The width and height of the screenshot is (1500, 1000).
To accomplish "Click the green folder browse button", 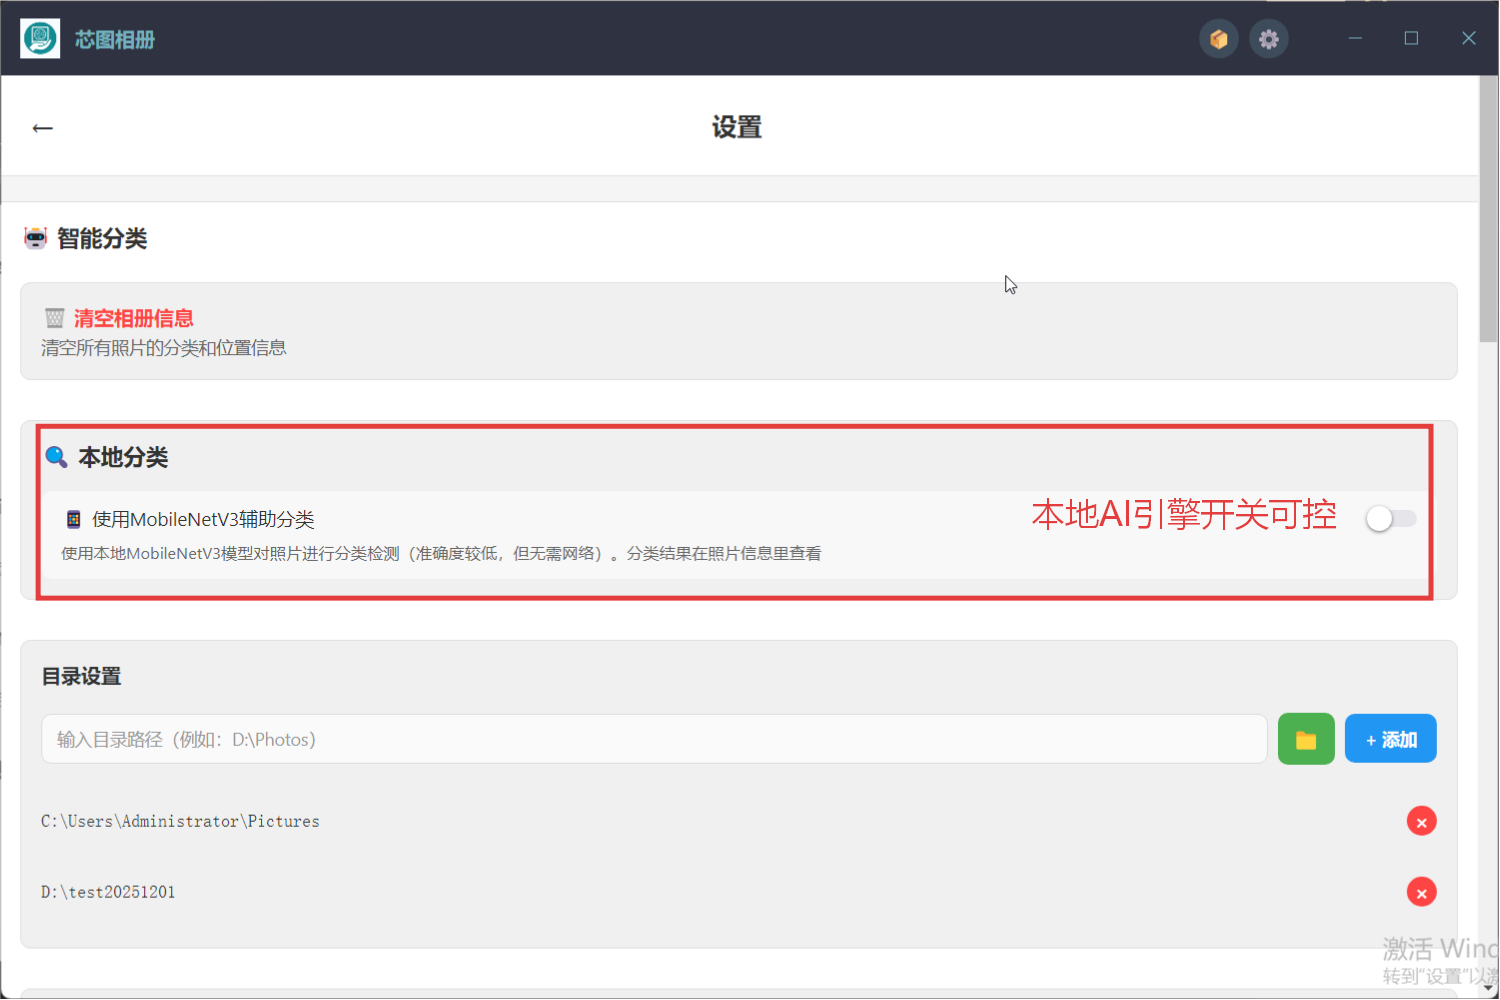I will coord(1305,739).
